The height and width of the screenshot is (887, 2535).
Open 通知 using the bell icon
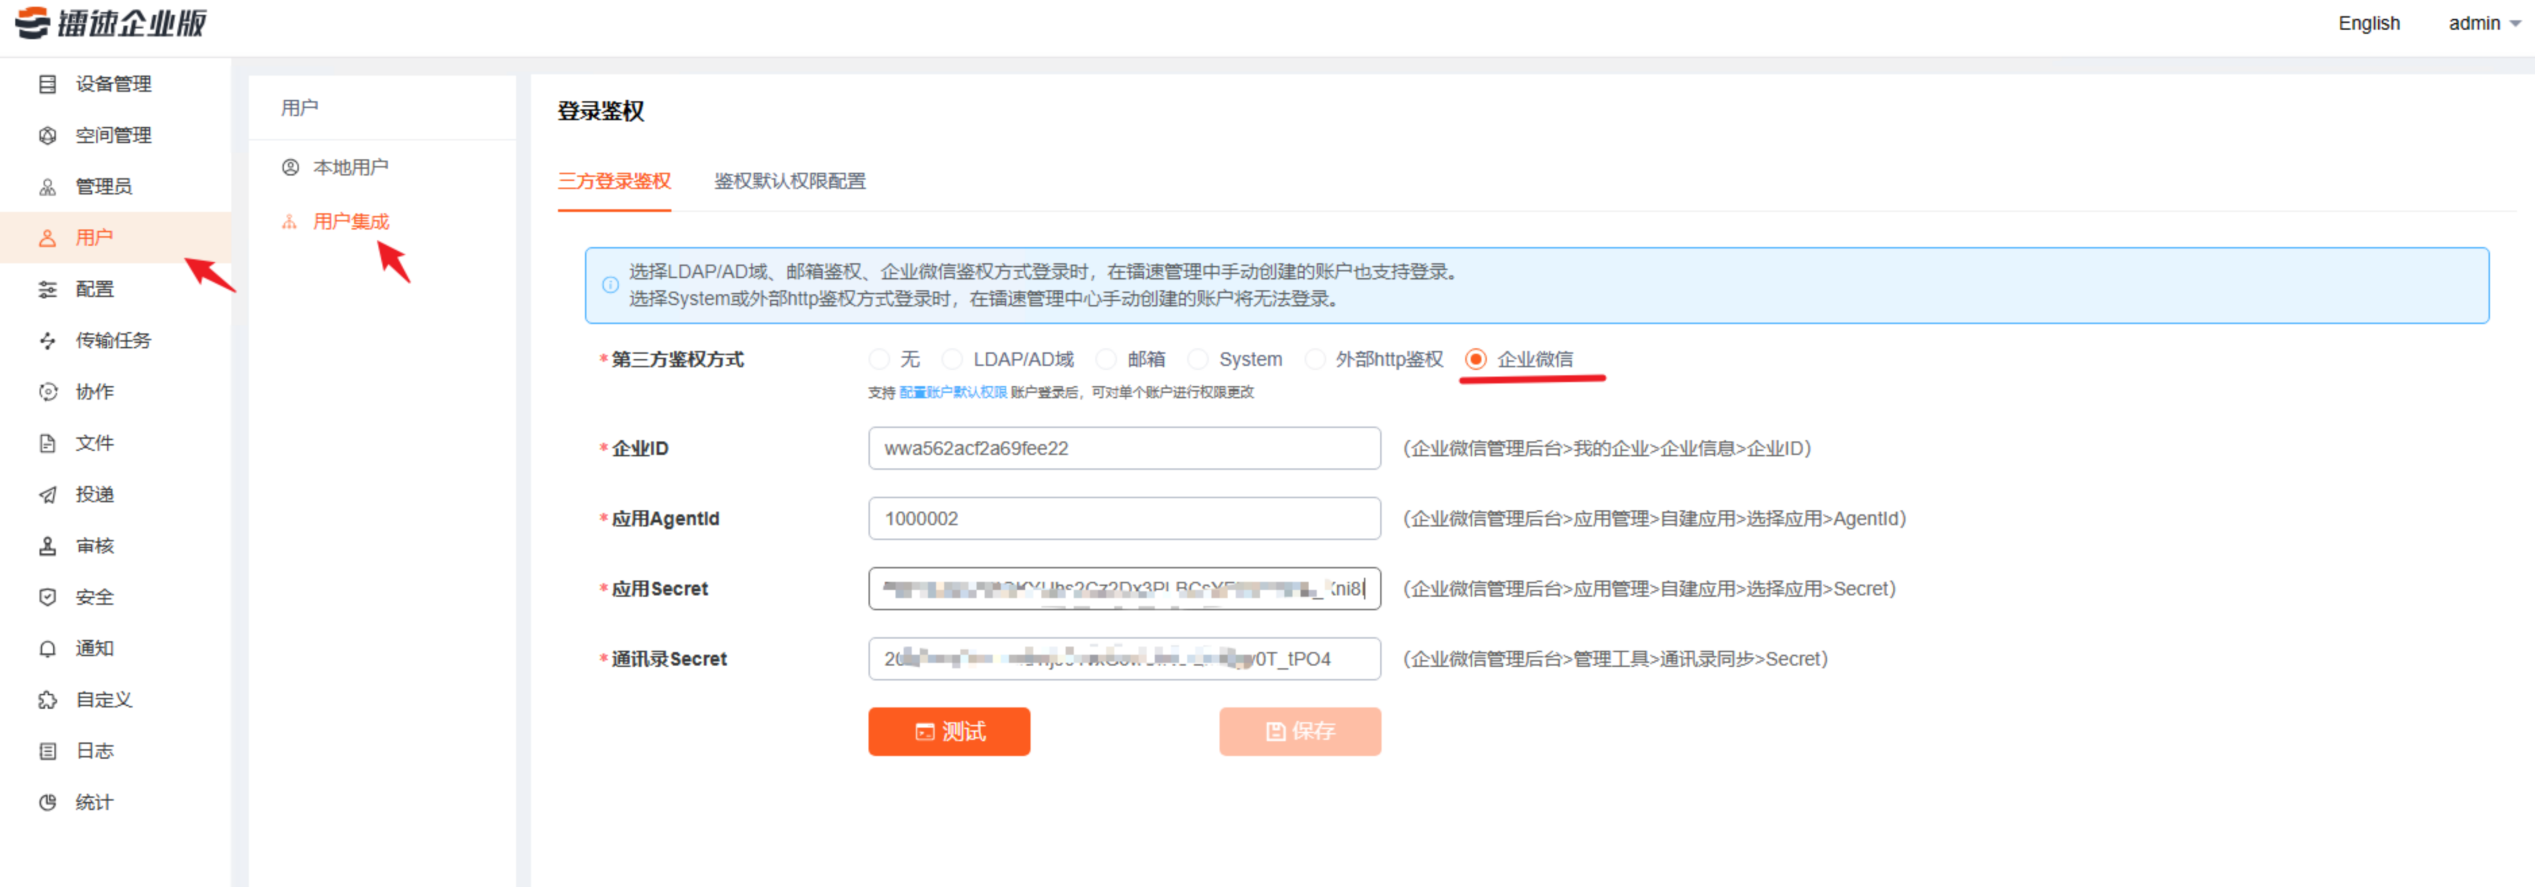[x=47, y=649]
